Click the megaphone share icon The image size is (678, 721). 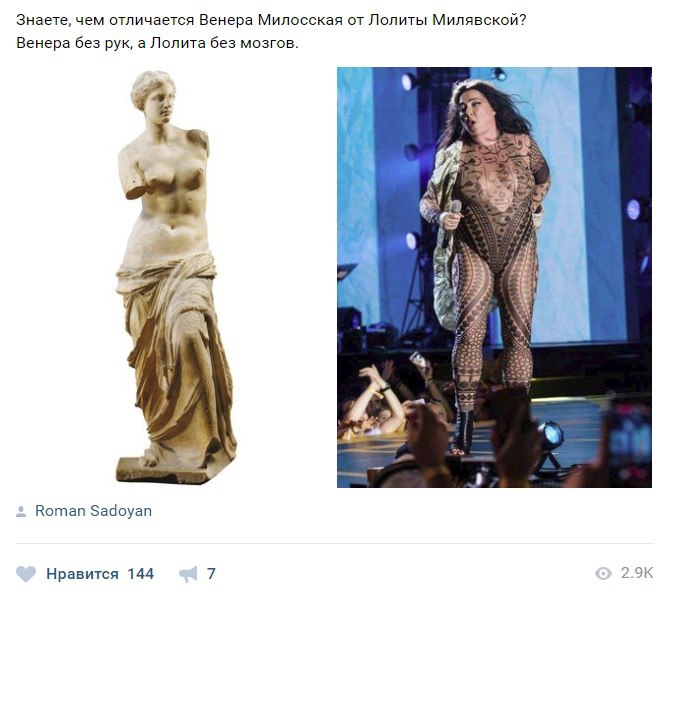188,574
